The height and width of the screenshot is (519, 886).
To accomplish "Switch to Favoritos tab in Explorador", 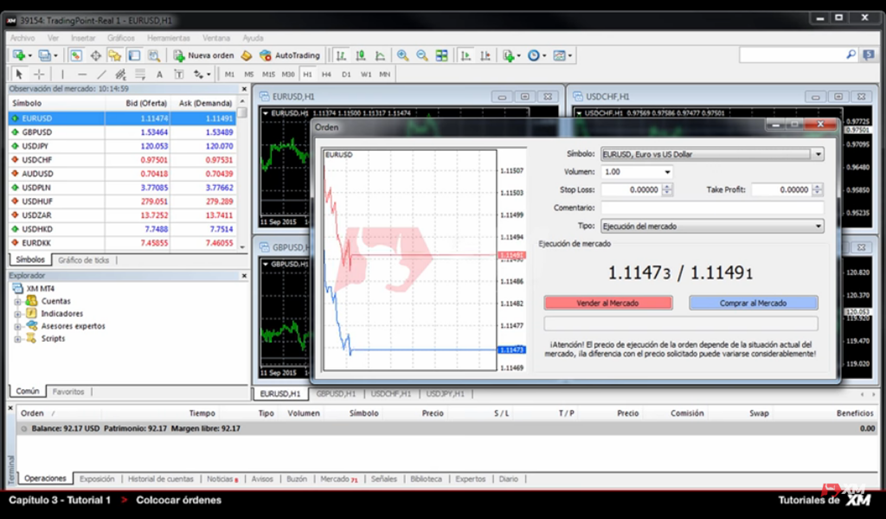I will pyautogui.click(x=68, y=391).
